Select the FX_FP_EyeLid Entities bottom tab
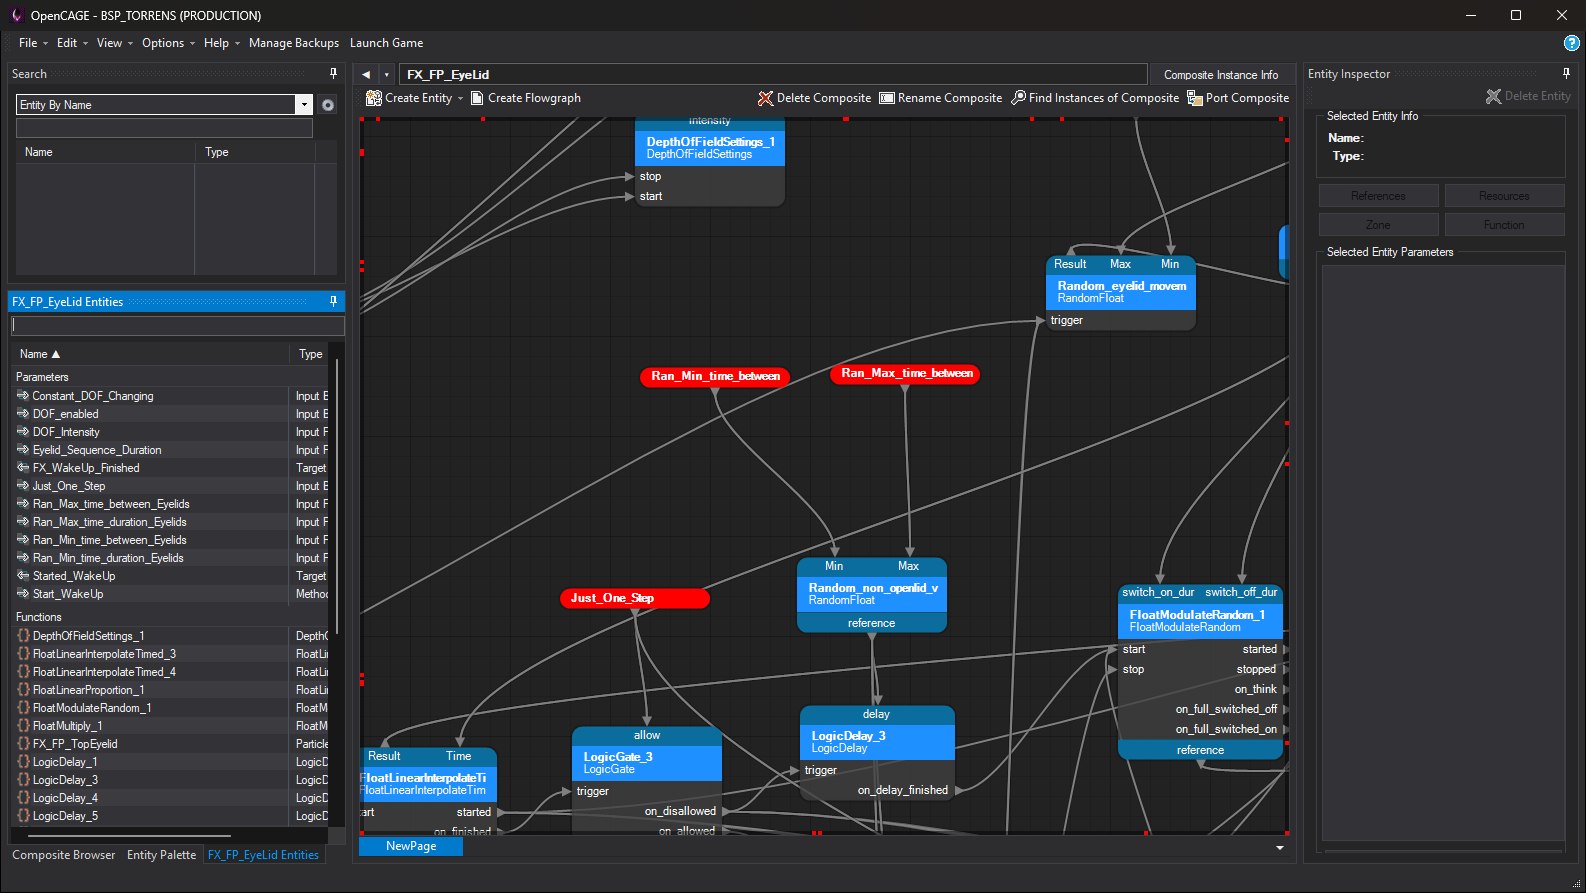1586x893 pixels. click(x=263, y=855)
